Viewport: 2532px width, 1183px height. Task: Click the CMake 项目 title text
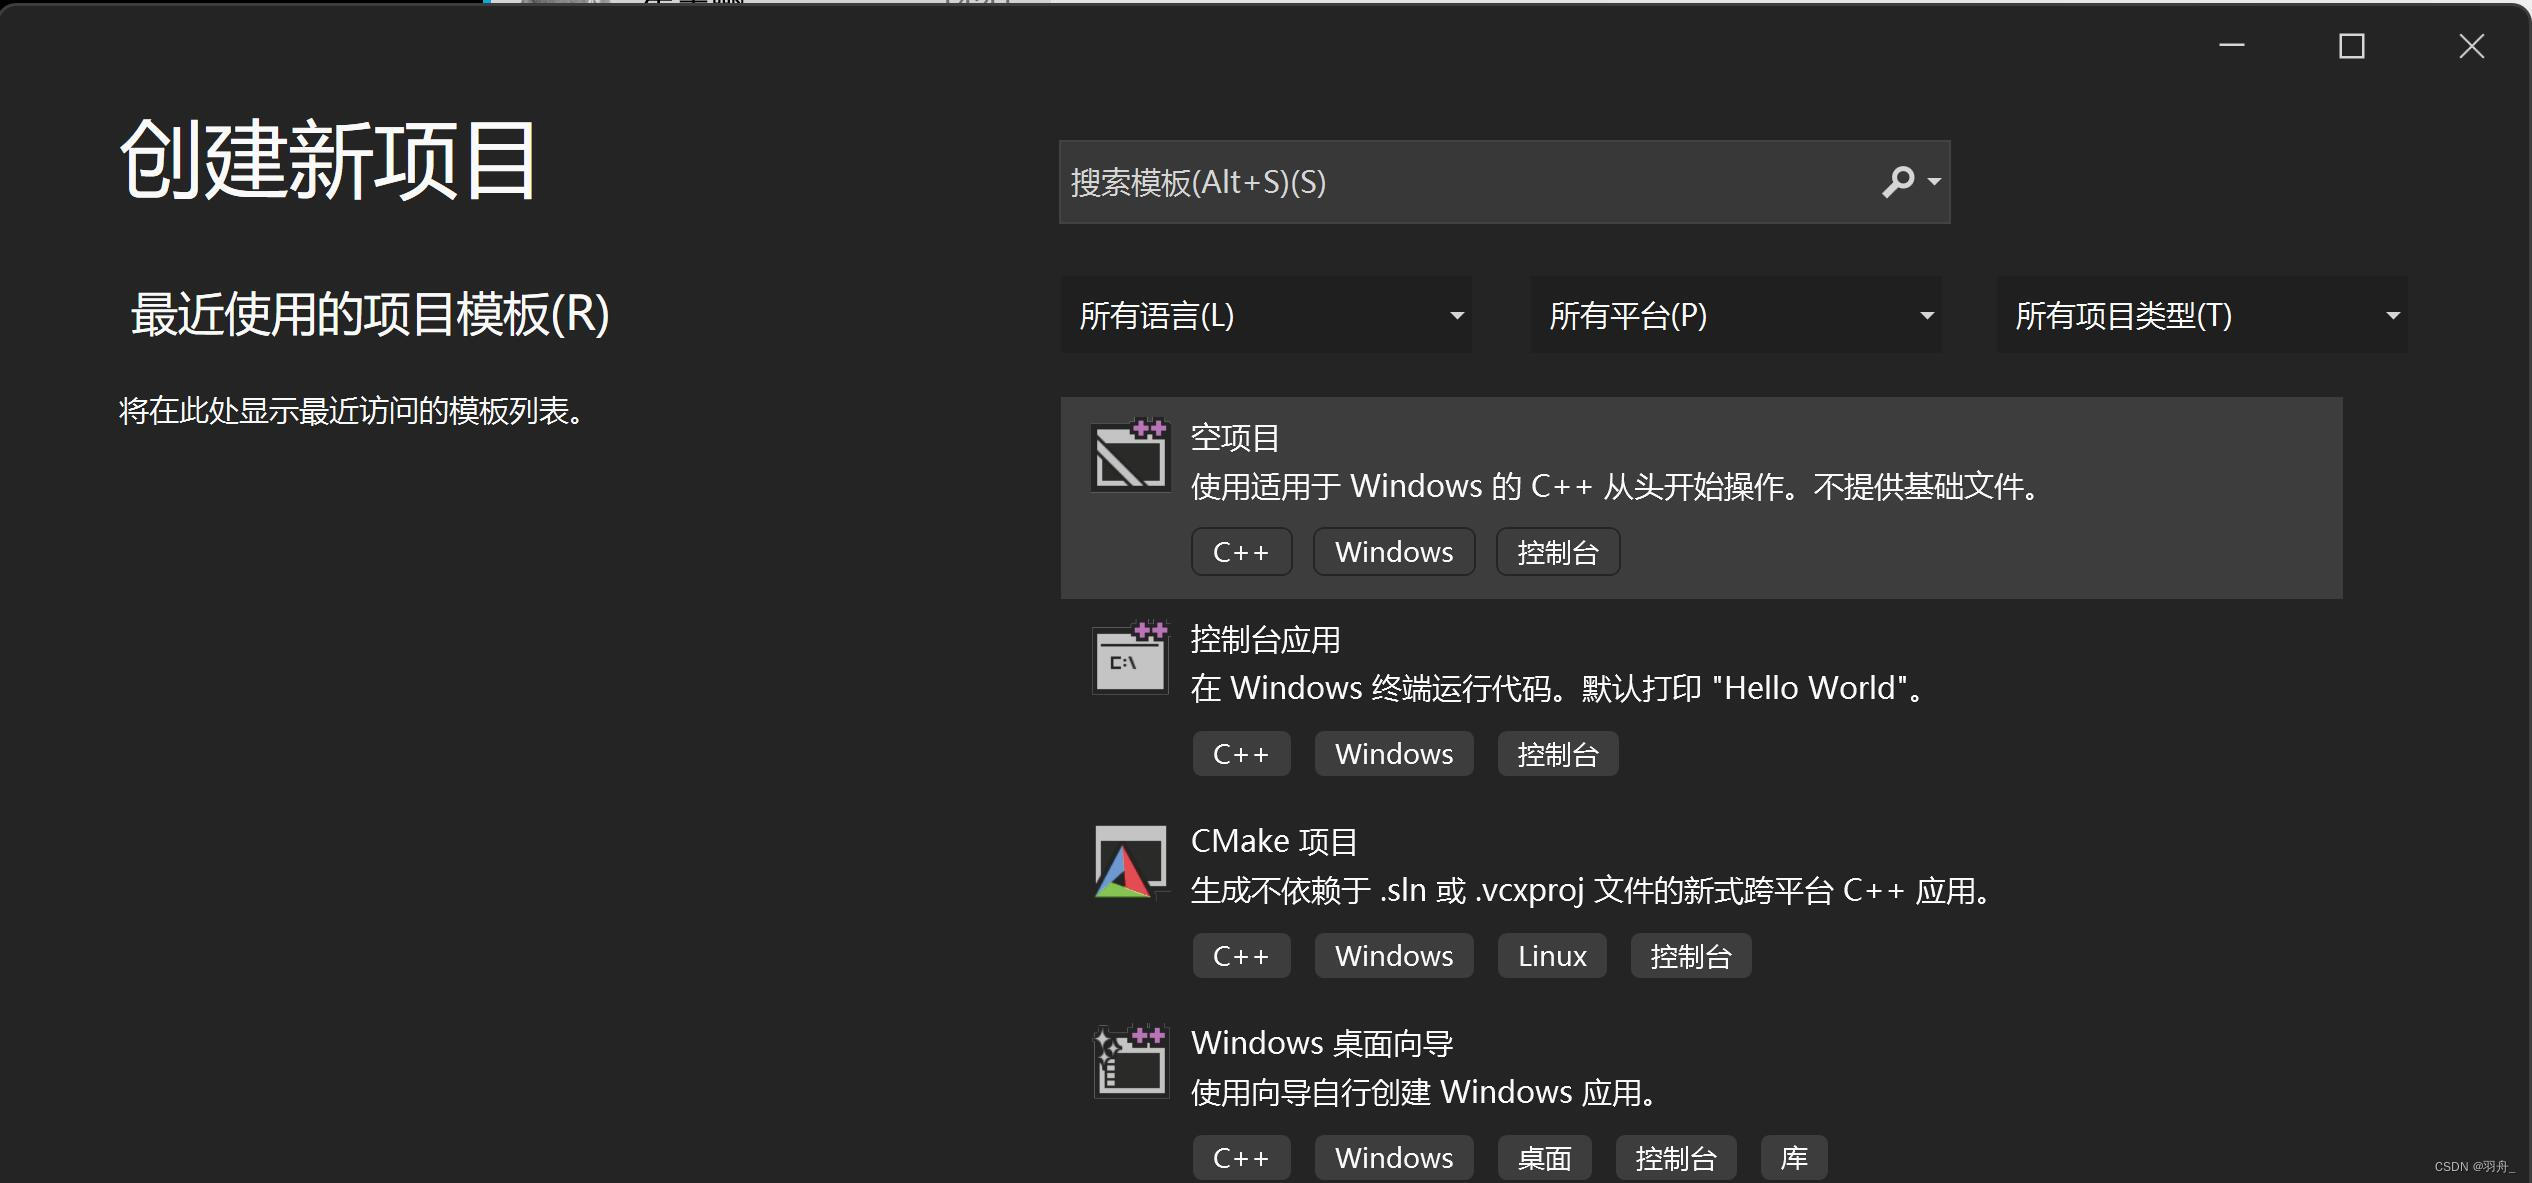point(1274,842)
